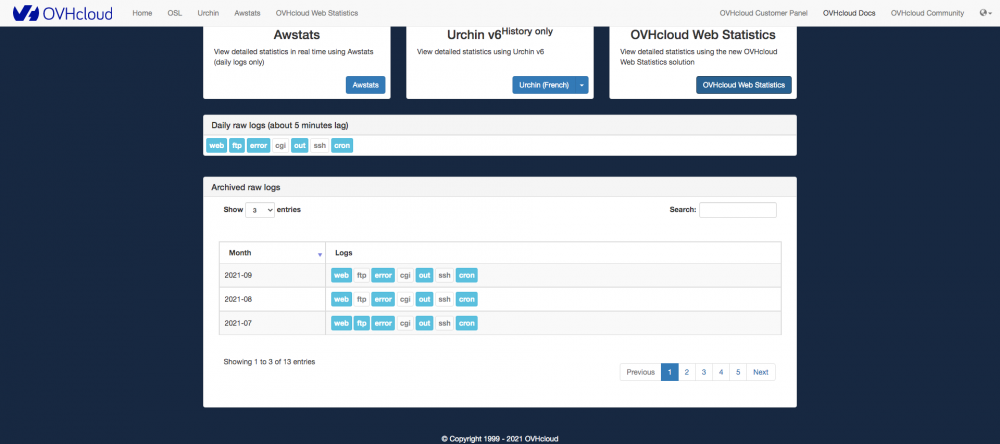Viewport: 1000px width, 444px height.
Task: Open Awstats navigation item
Action: click(247, 13)
